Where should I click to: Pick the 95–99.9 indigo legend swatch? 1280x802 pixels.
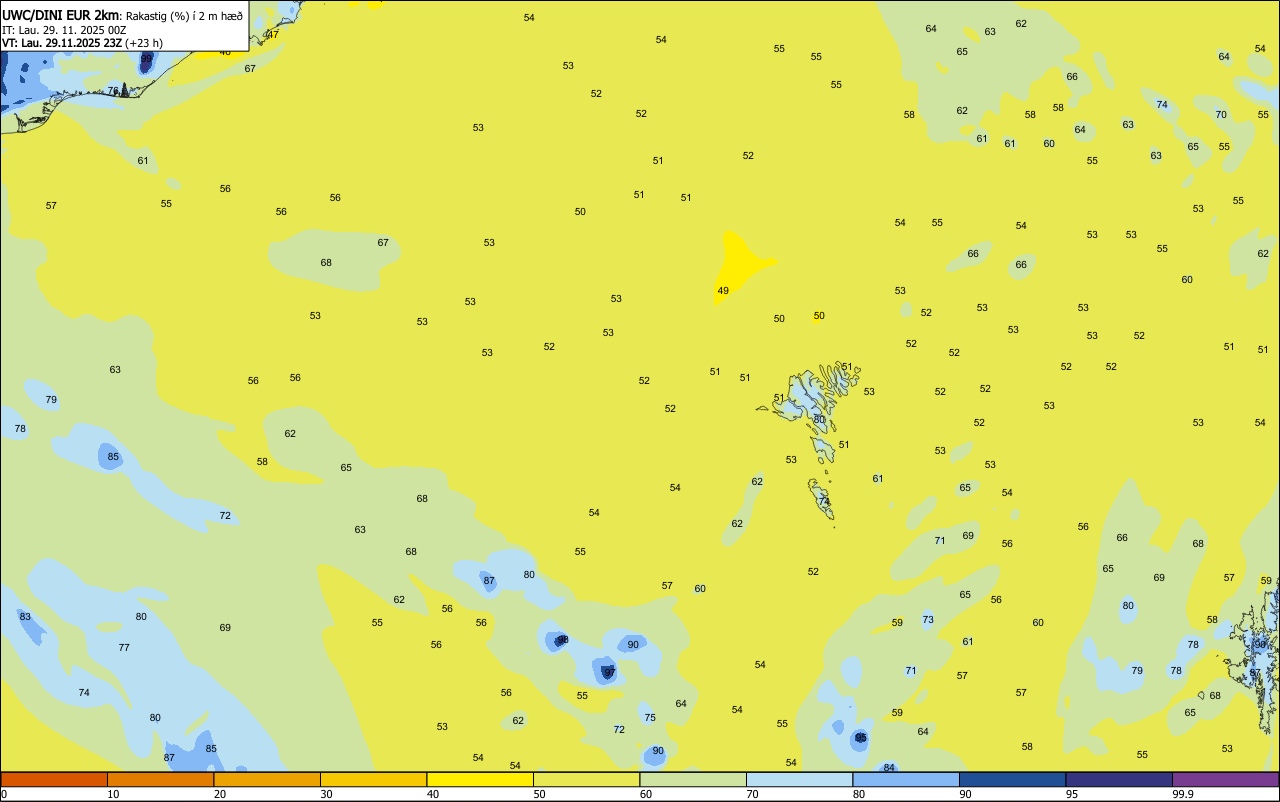point(1119,779)
